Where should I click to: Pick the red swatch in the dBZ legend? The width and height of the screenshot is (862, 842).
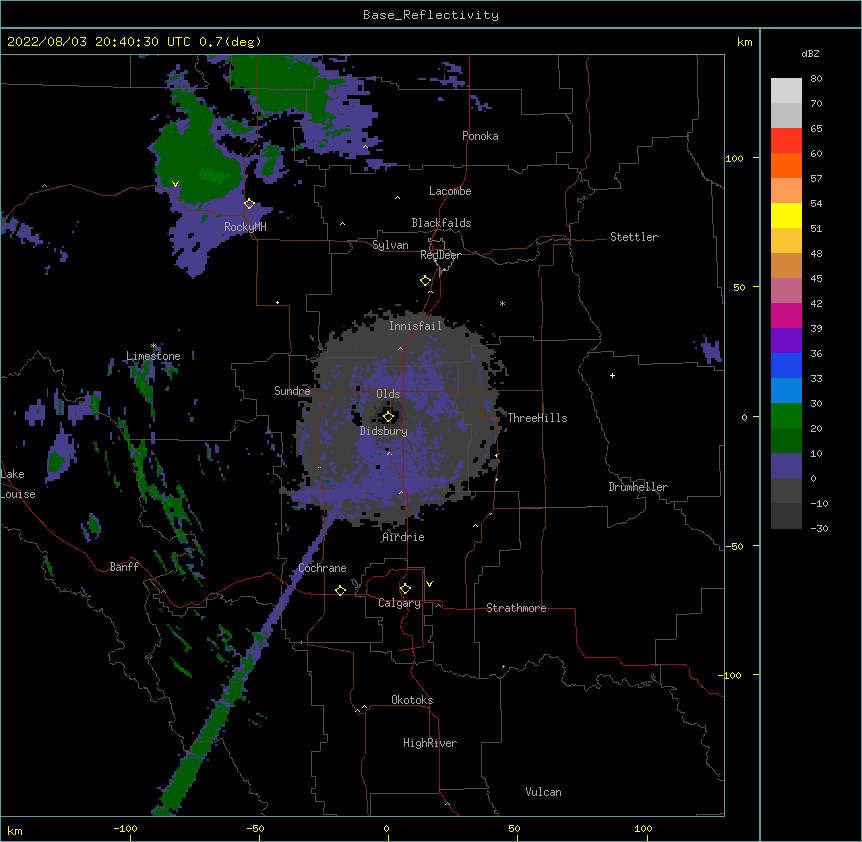pos(786,140)
